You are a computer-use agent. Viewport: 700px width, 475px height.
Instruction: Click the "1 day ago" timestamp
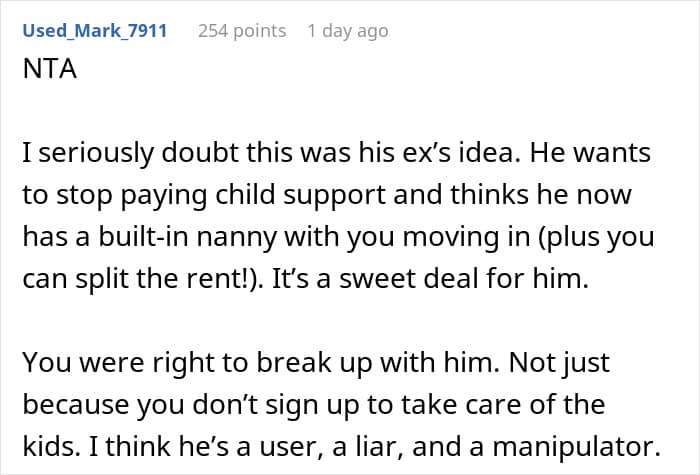pos(348,31)
